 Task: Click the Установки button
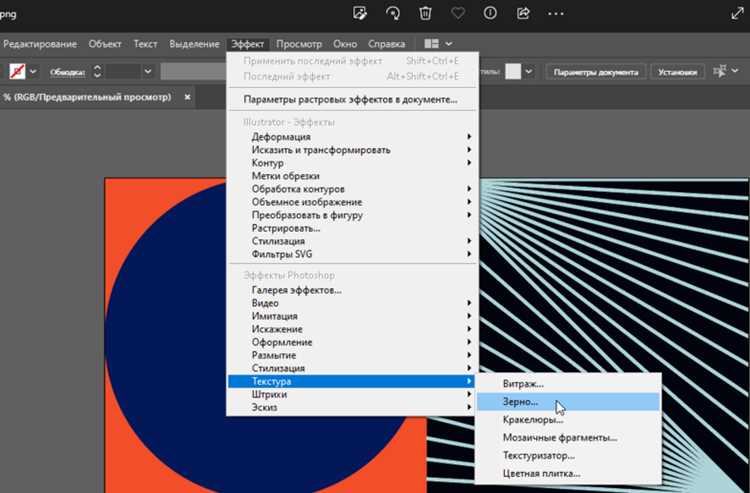[677, 72]
